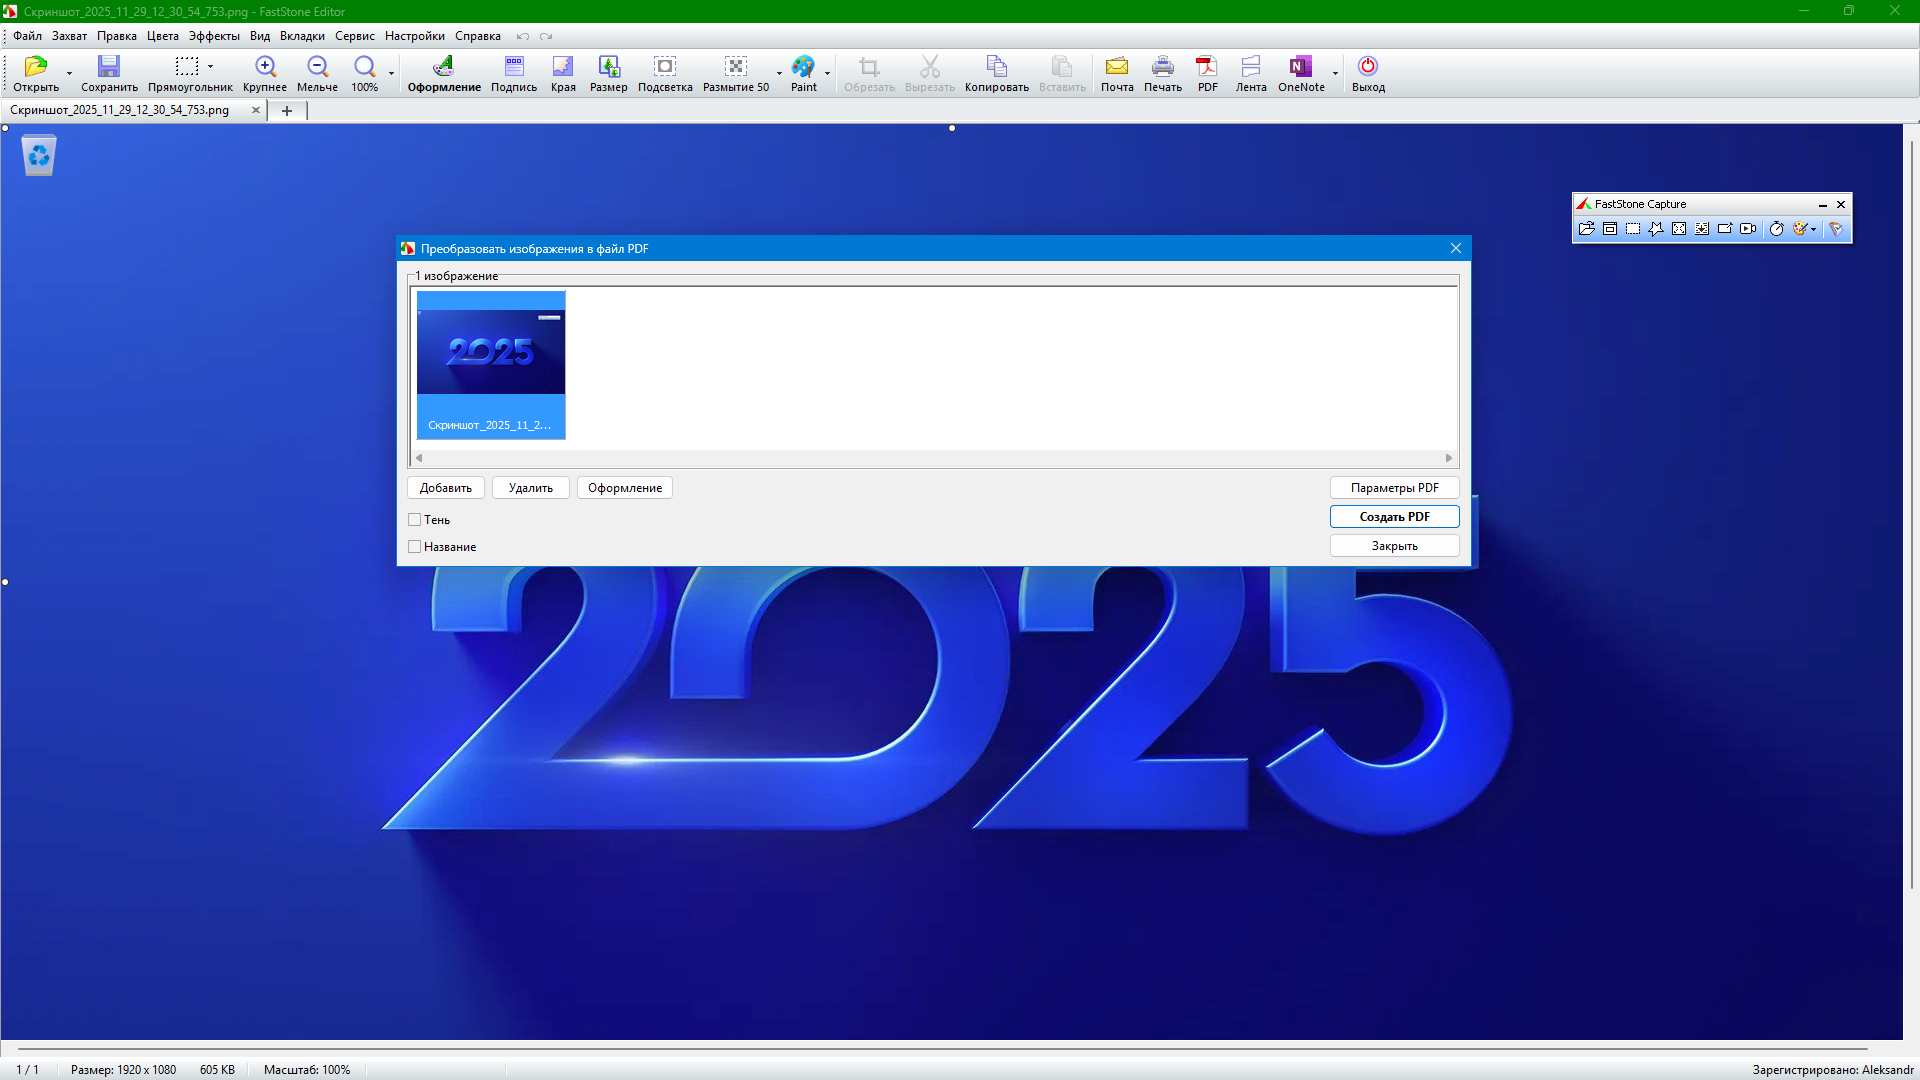The image size is (1920, 1080).
Task: Open the Эффекты menu
Action: tap(214, 36)
